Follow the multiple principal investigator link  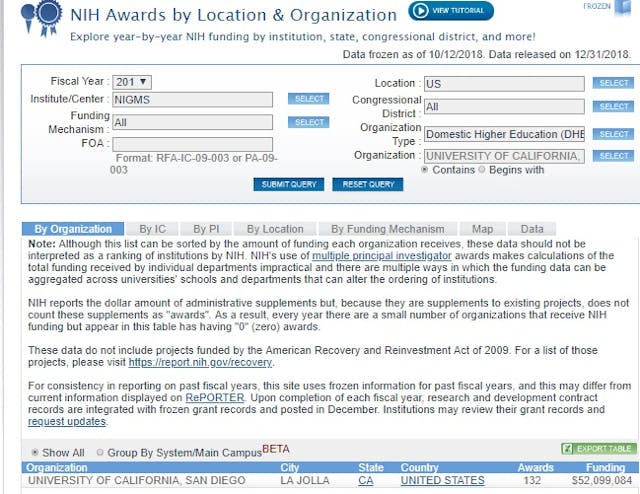pyautogui.click(x=382, y=256)
